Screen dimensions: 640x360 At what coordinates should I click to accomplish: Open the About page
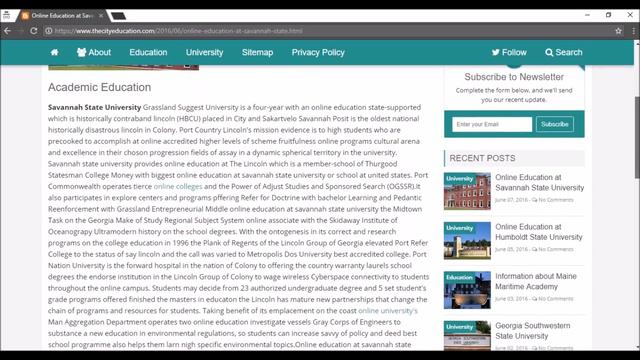click(94, 52)
